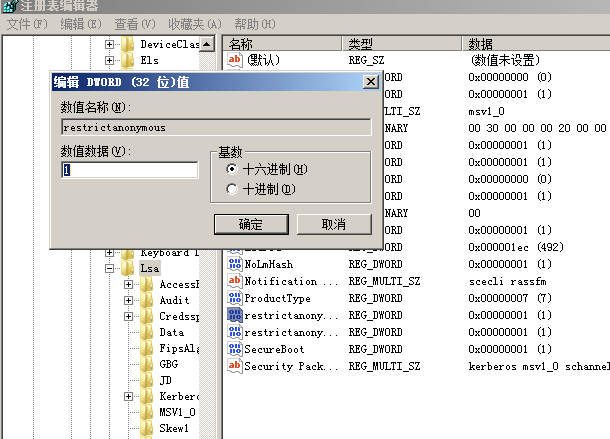Click the NoLmHash DWORD icon
This screenshot has height=439, width=610.
tap(235, 264)
